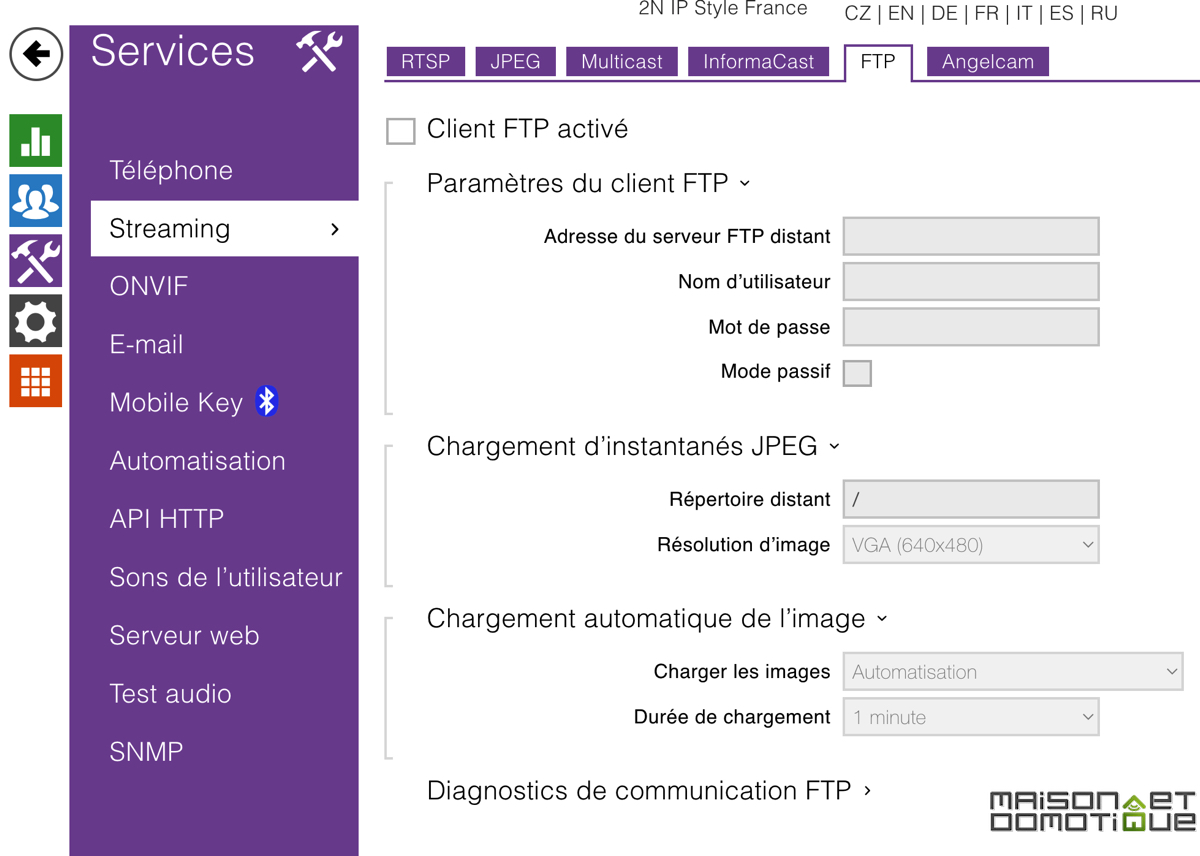Open the Automatisation menu item

pos(198,461)
